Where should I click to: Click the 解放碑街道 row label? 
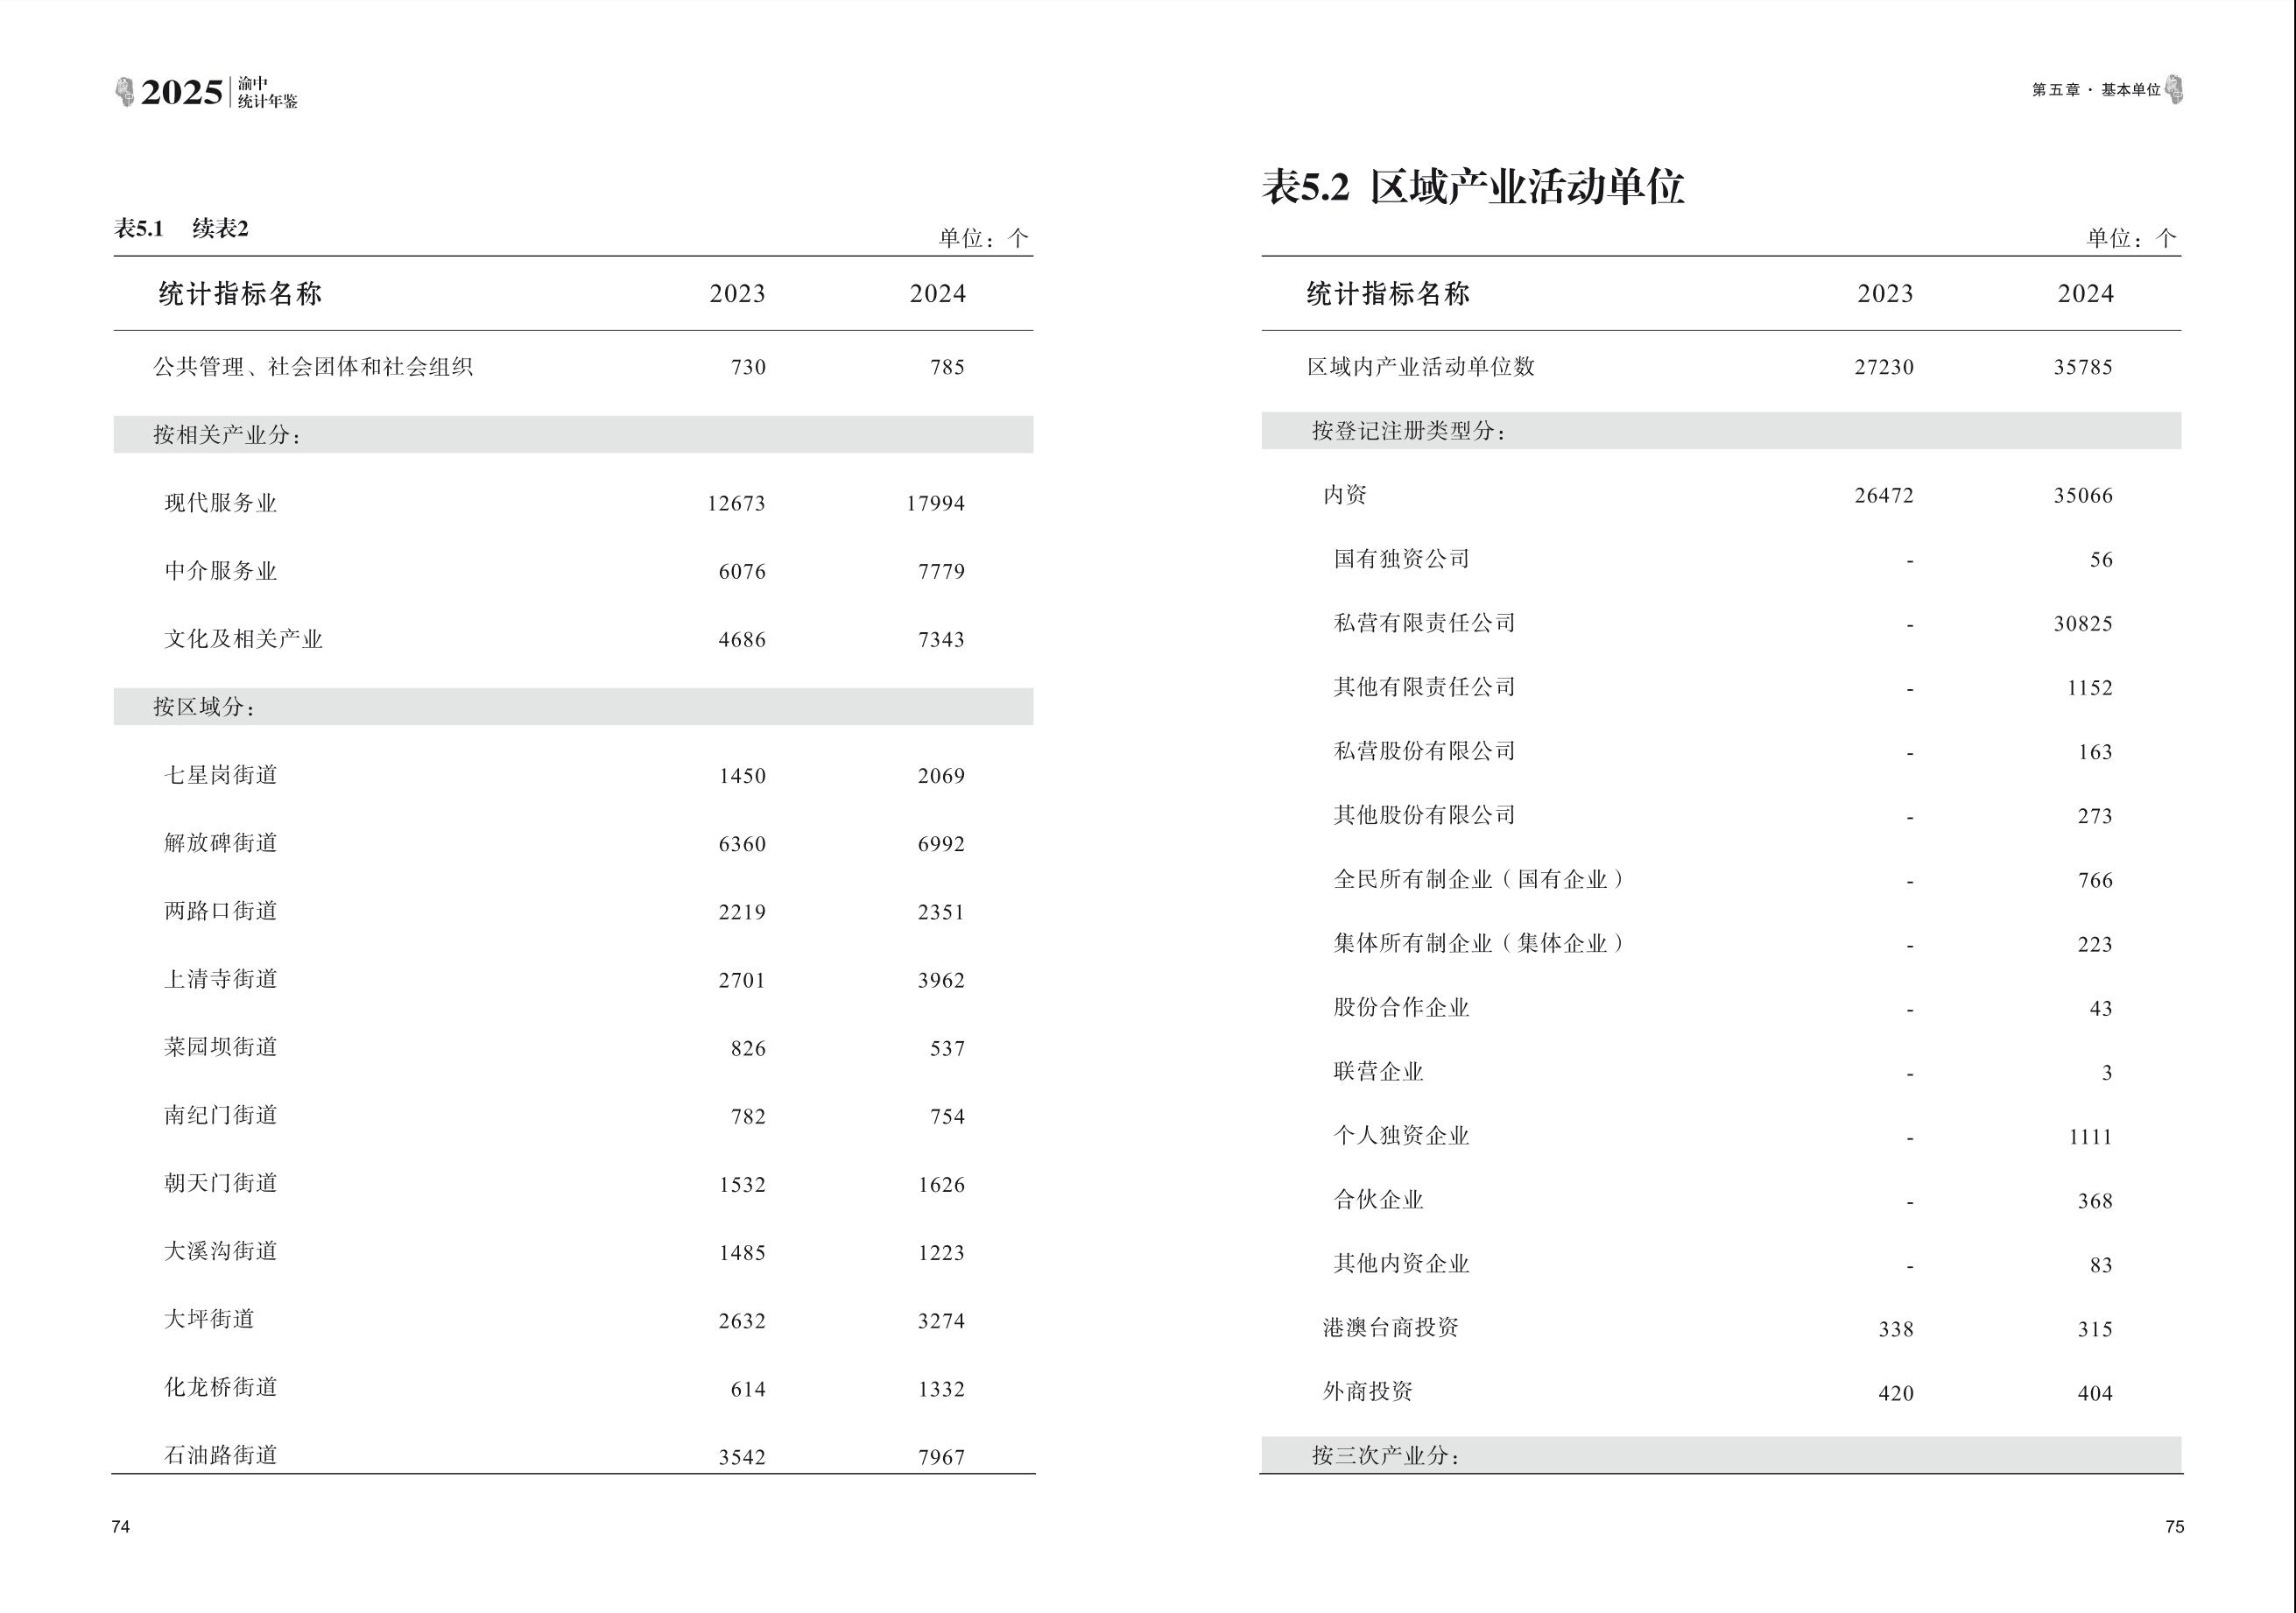pos(220,843)
